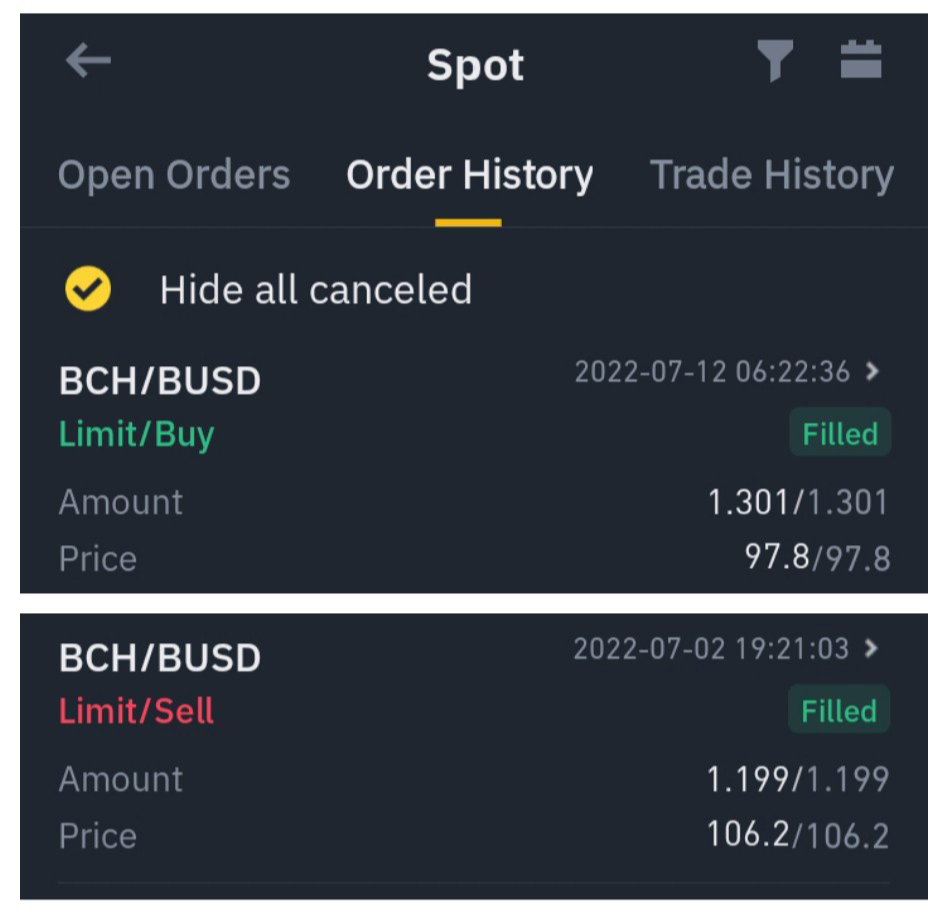This screenshot has height=913, width=948.
Task: Click the Filled badge on sell order
Action: (x=839, y=710)
